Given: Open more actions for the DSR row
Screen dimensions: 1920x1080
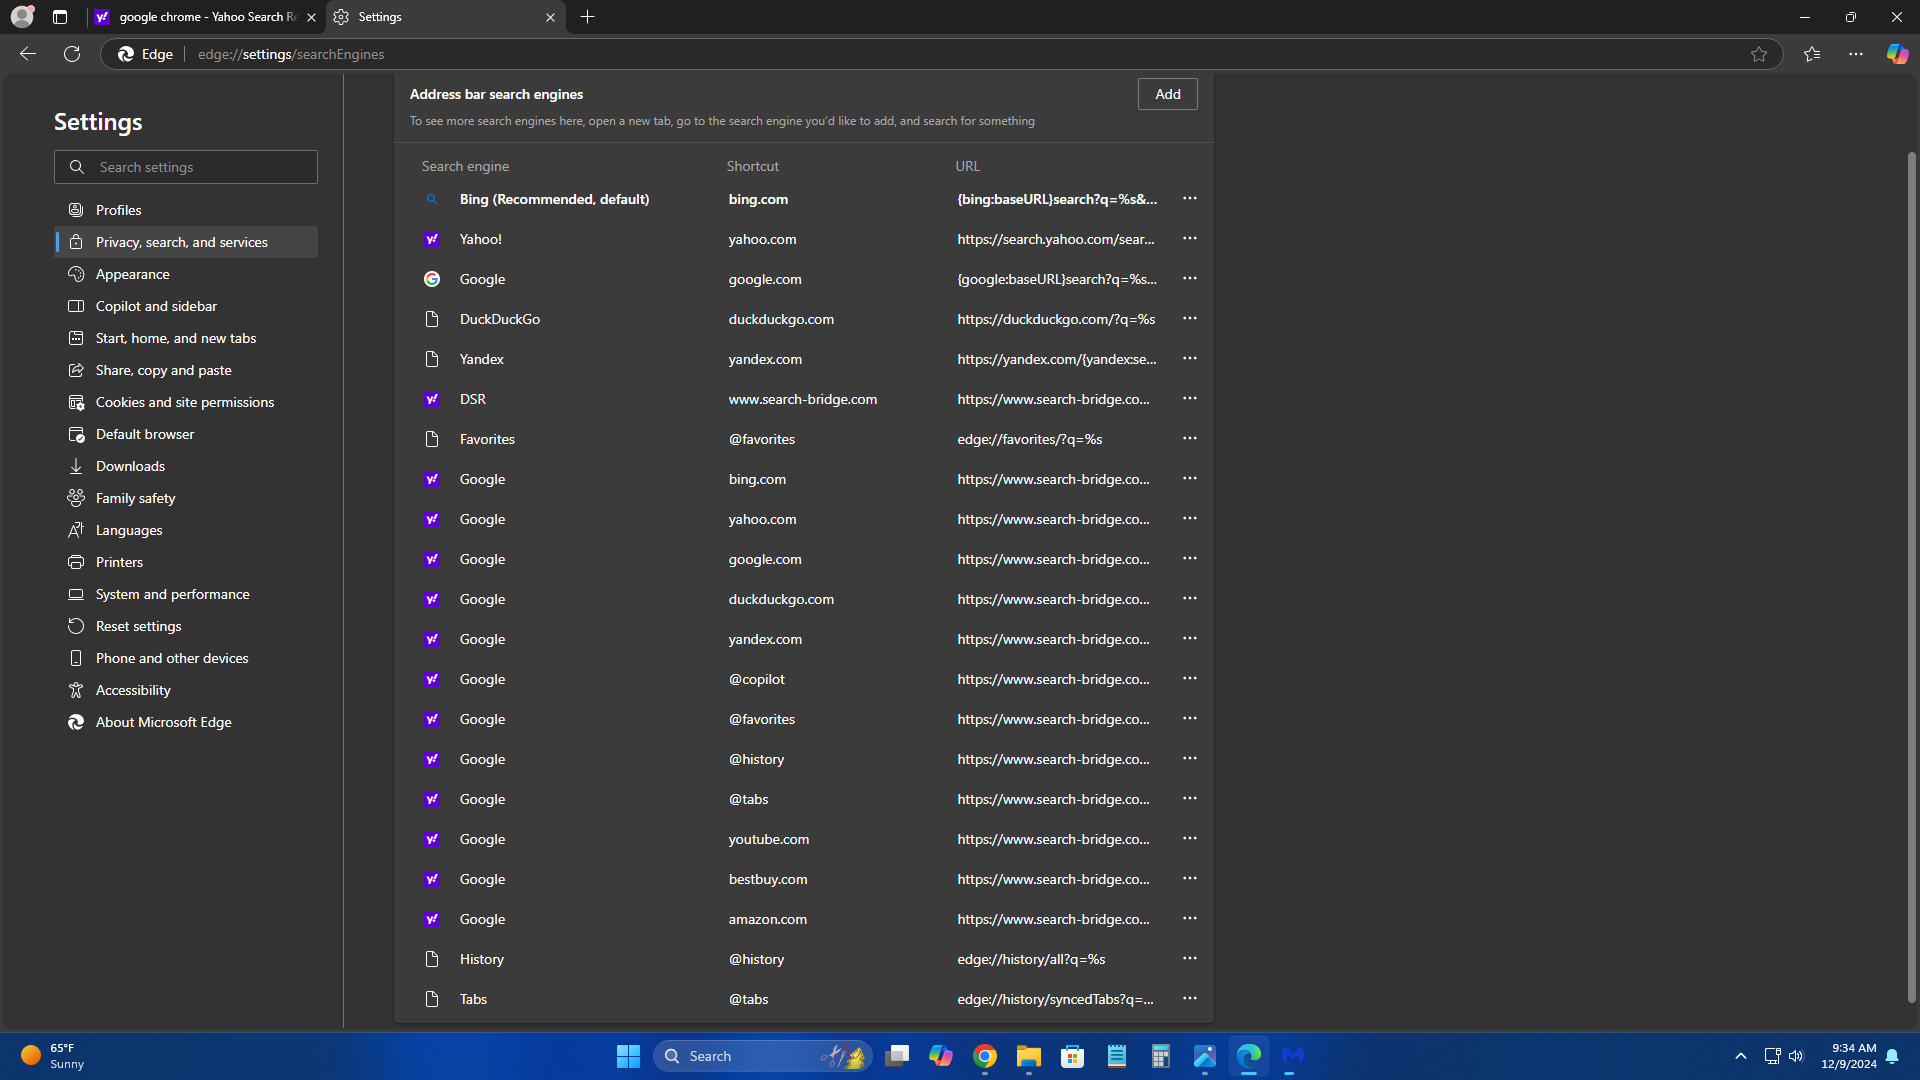Looking at the screenshot, I should click(1189, 398).
